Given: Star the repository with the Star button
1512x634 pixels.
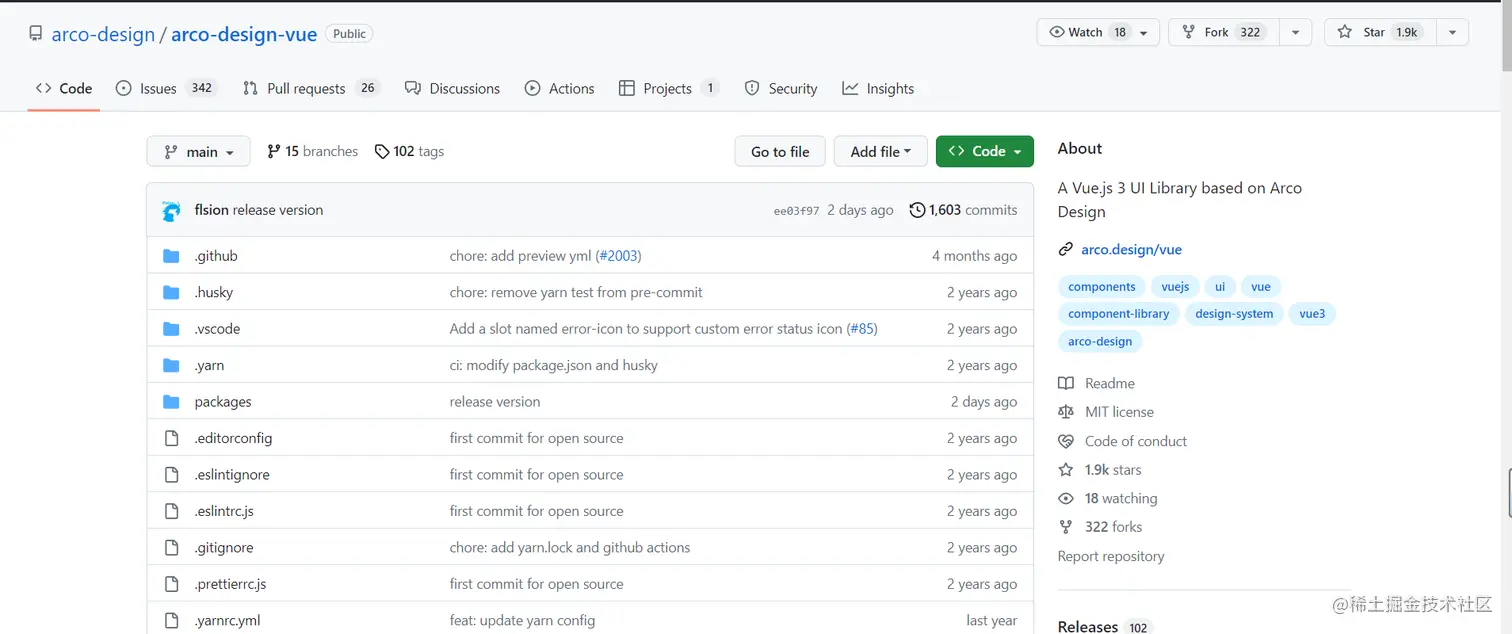Looking at the screenshot, I should [x=1380, y=32].
